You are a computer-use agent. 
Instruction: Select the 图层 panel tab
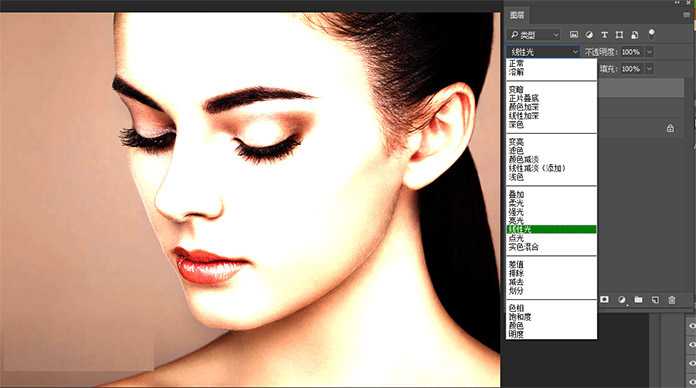[x=517, y=15]
